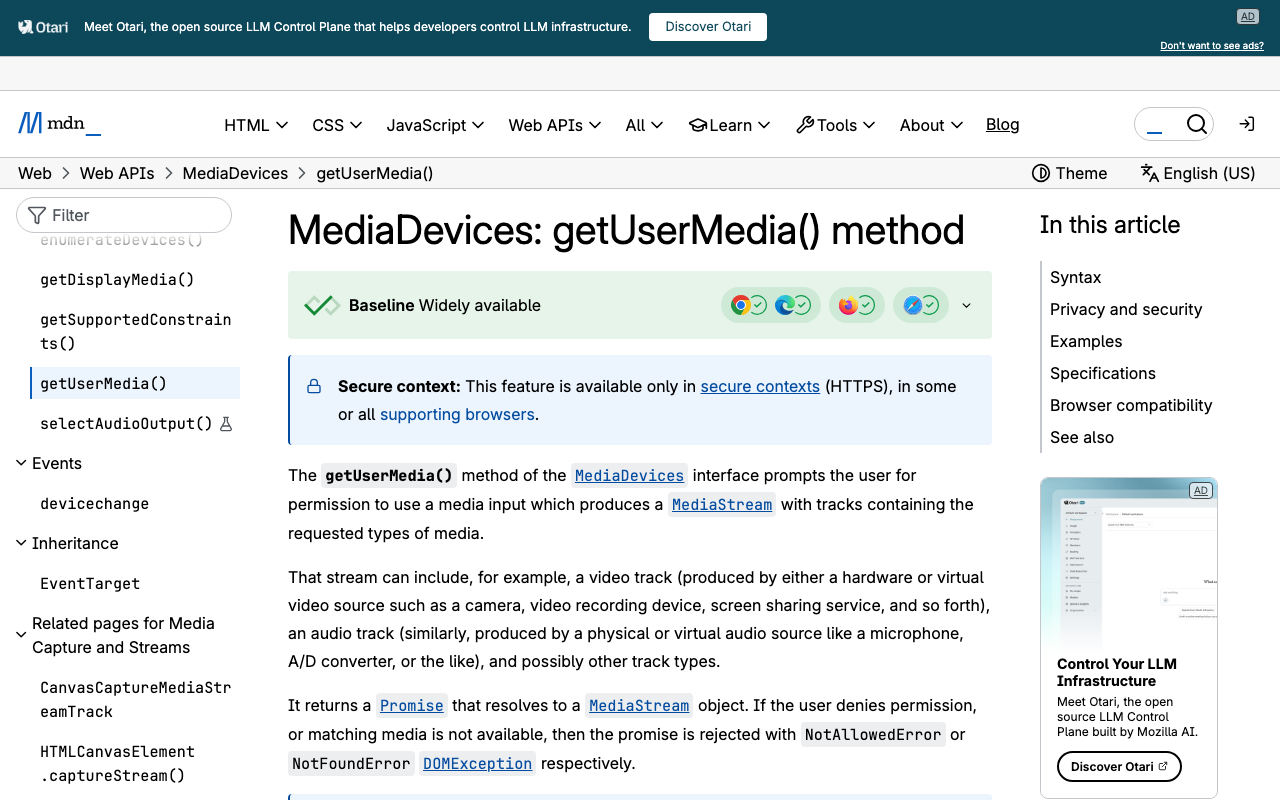Click the Firefox browser support icon
1280x800 pixels.
pyautogui.click(x=849, y=305)
